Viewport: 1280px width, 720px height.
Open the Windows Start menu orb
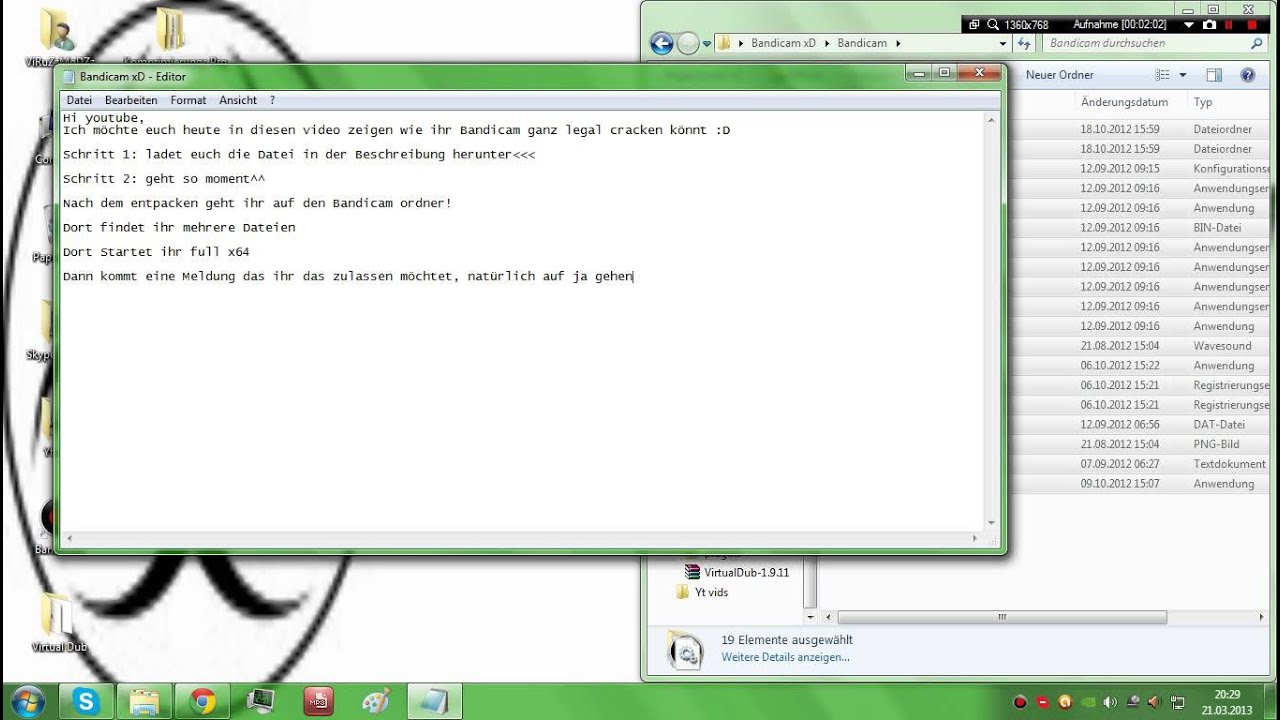27,700
